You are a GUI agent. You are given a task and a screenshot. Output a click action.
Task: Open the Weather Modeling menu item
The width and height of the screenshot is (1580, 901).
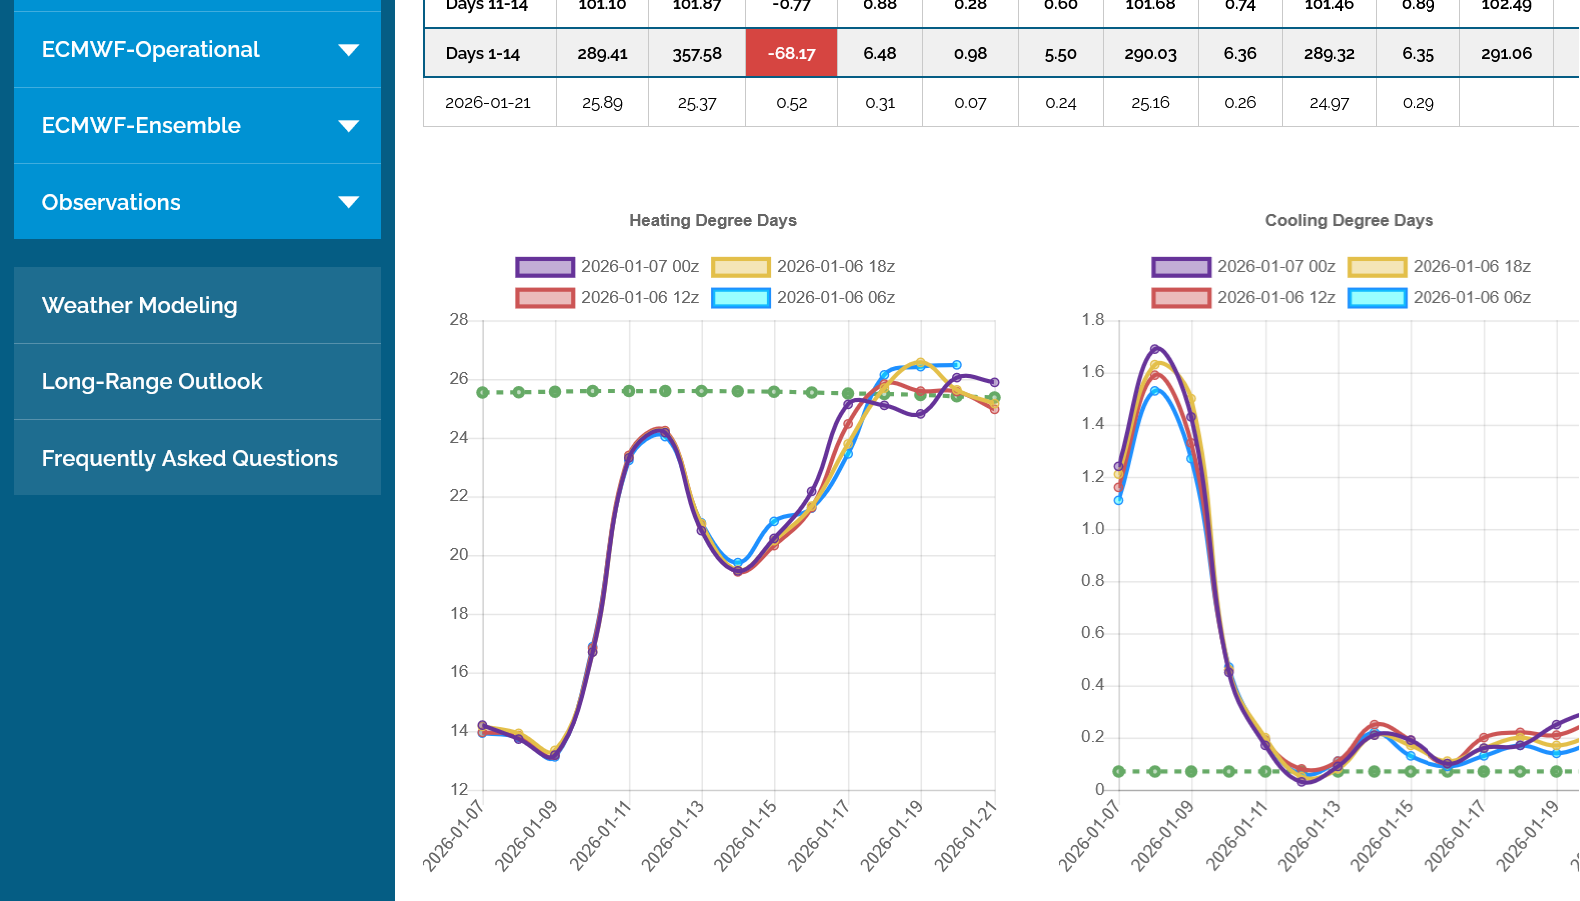139,306
